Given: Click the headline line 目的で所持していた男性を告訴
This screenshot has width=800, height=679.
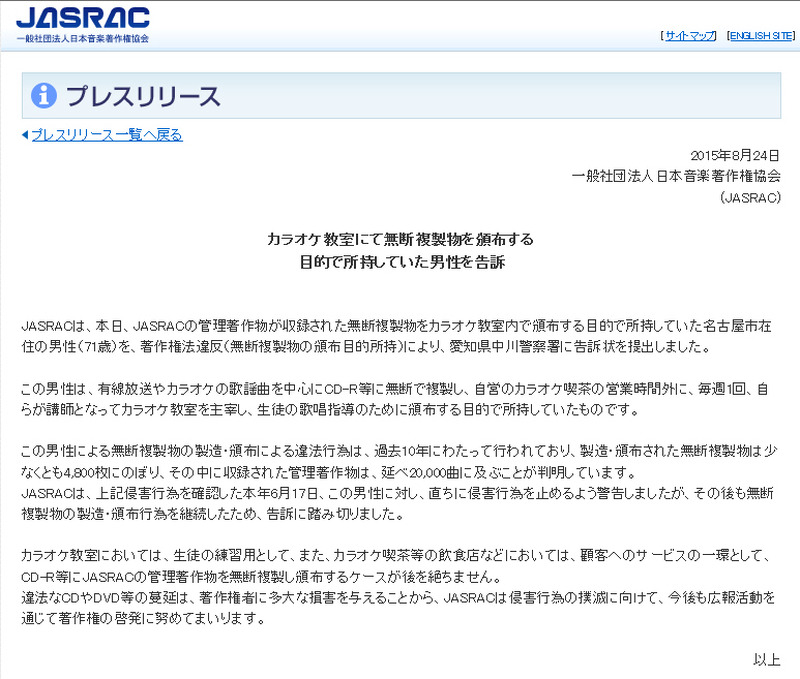Looking at the screenshot, I should [x=400, y=262].
